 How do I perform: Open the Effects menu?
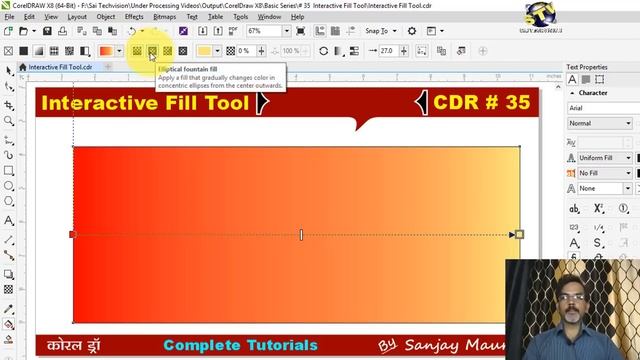(134, 17)
